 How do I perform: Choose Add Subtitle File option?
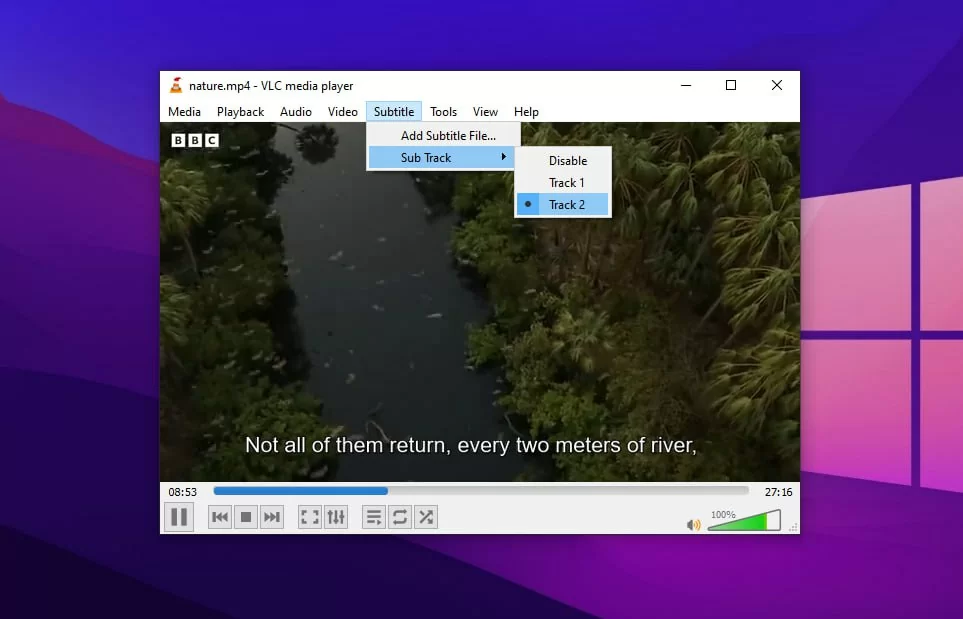click(x=448, y=136)
